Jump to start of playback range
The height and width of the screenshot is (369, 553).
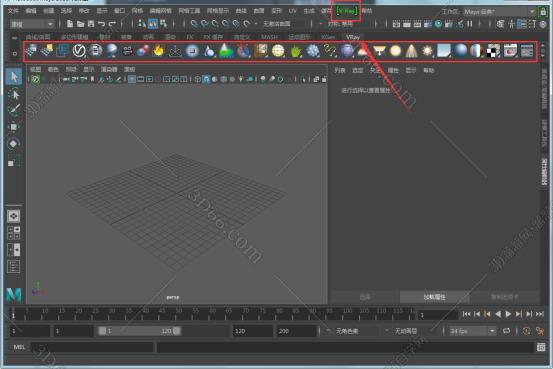tap(466, 314)
